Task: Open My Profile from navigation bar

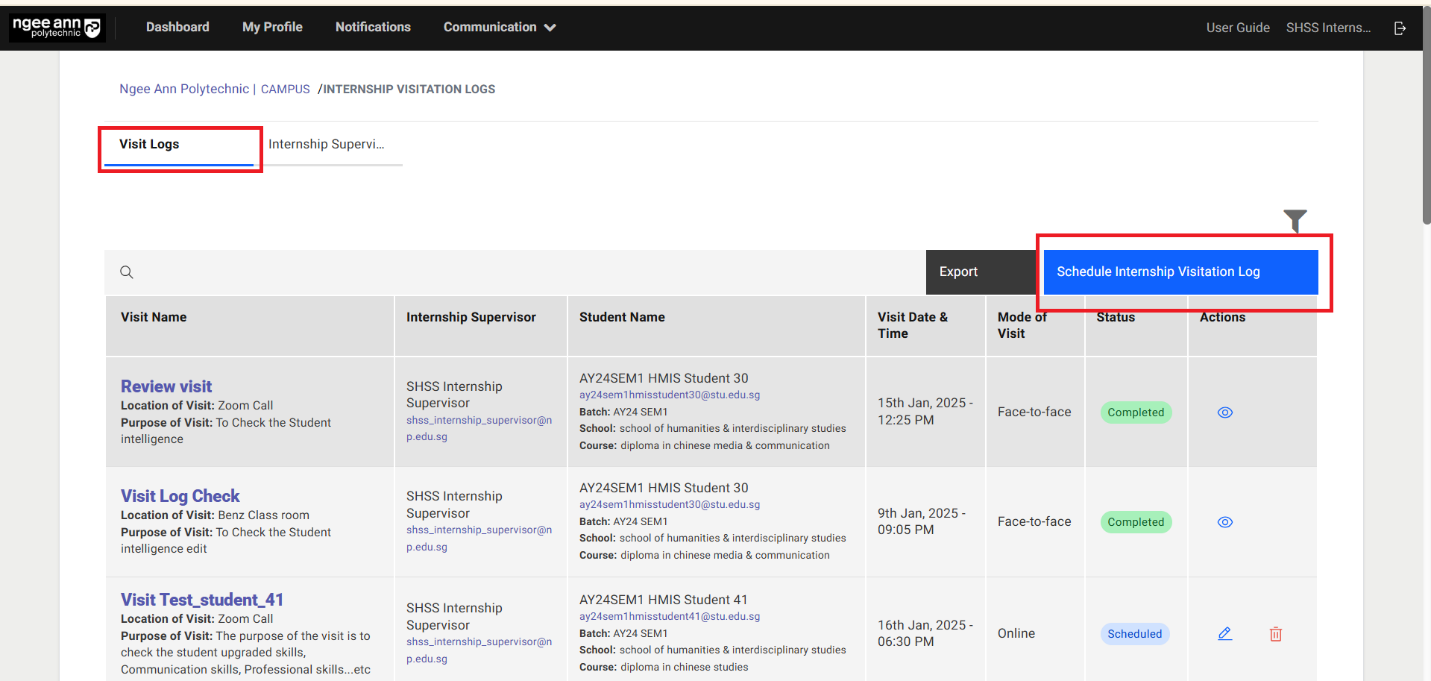Action: pyautogui.click(x=272, y=27)
